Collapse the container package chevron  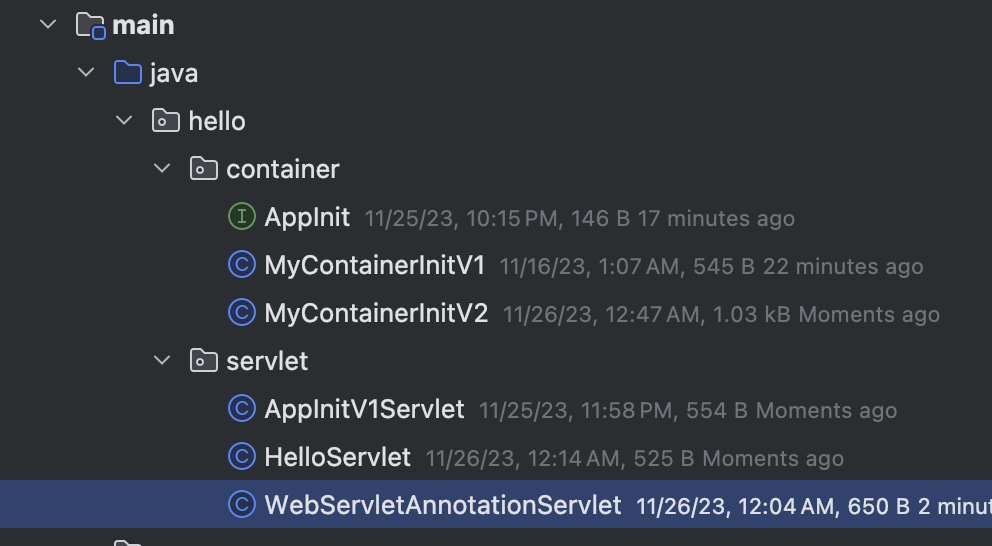coord(162,168)
